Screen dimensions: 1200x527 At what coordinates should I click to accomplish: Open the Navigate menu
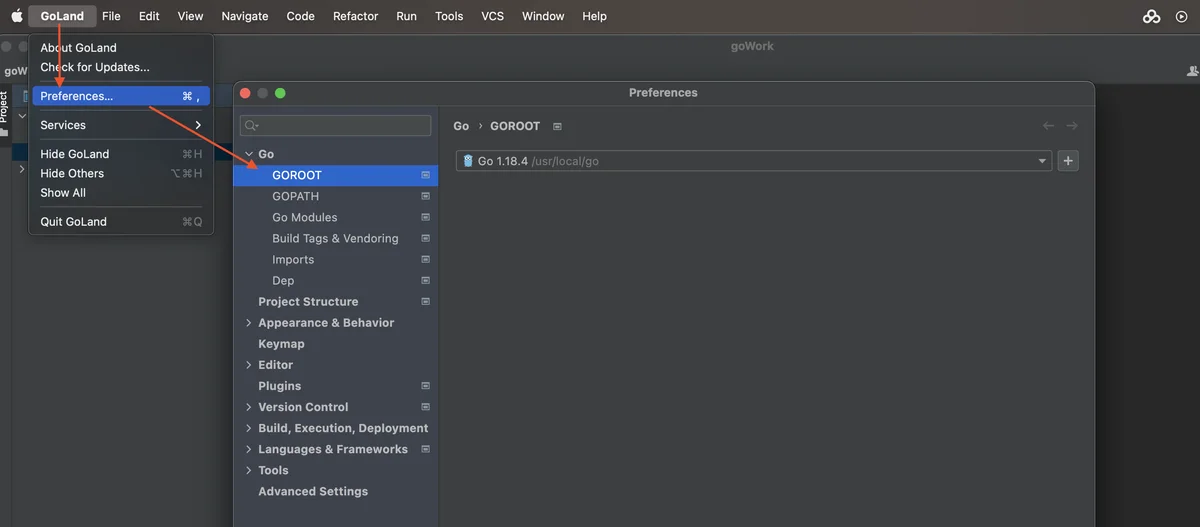pyautogui.click(x=245, y=16)
